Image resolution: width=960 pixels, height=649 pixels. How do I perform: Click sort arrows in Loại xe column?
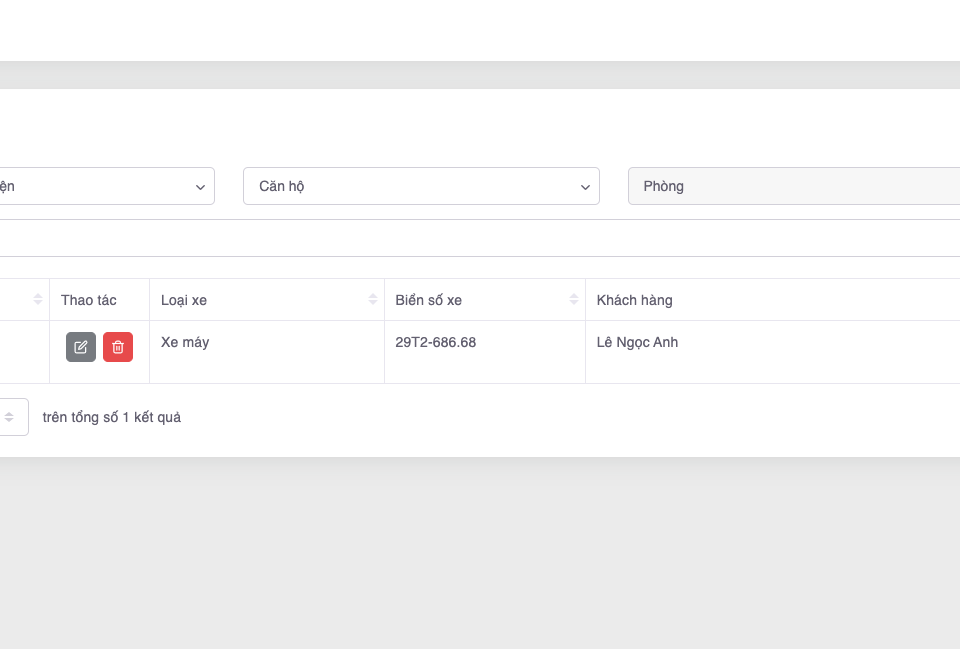373,300
